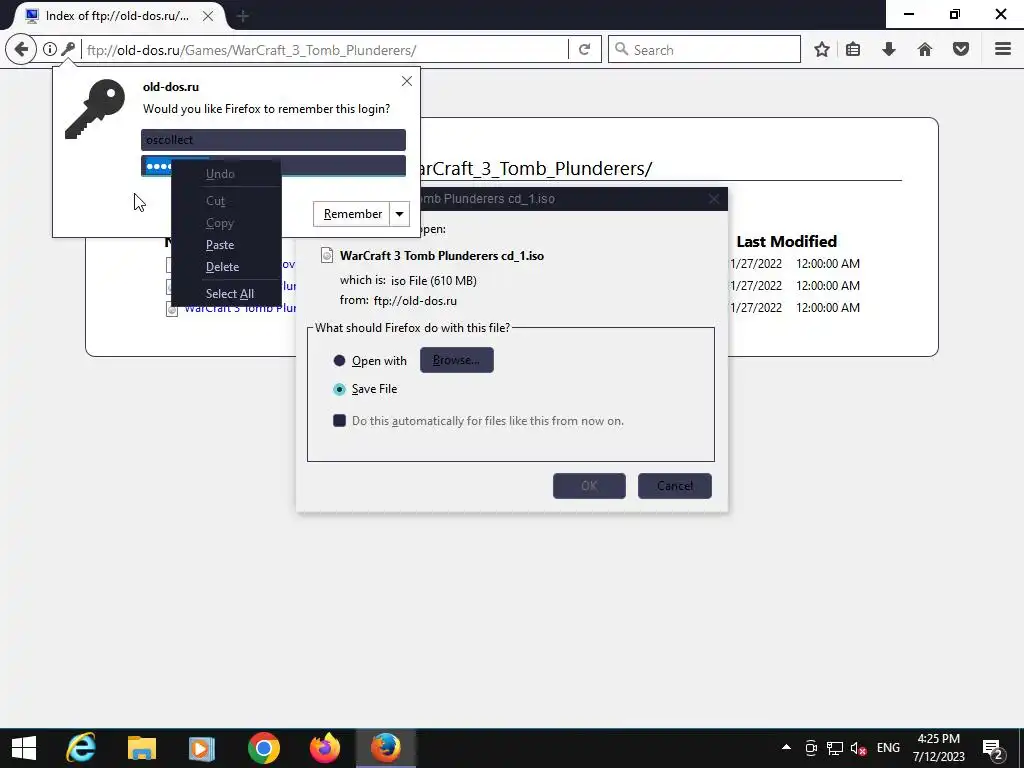Viewport: 1024px width, 768px height.
Task: Click the Last Modified column header
Action: (786, 242)
